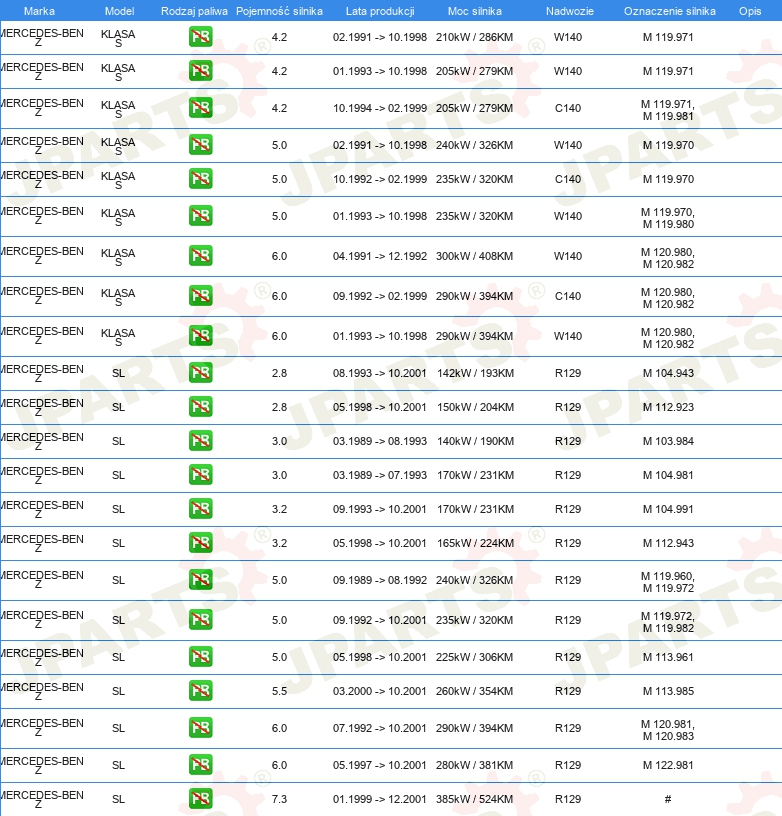Select the M 119.972, M 119.982 engine code cell
The width and height of the screenshot is (782, 816).
click(668, 622)
